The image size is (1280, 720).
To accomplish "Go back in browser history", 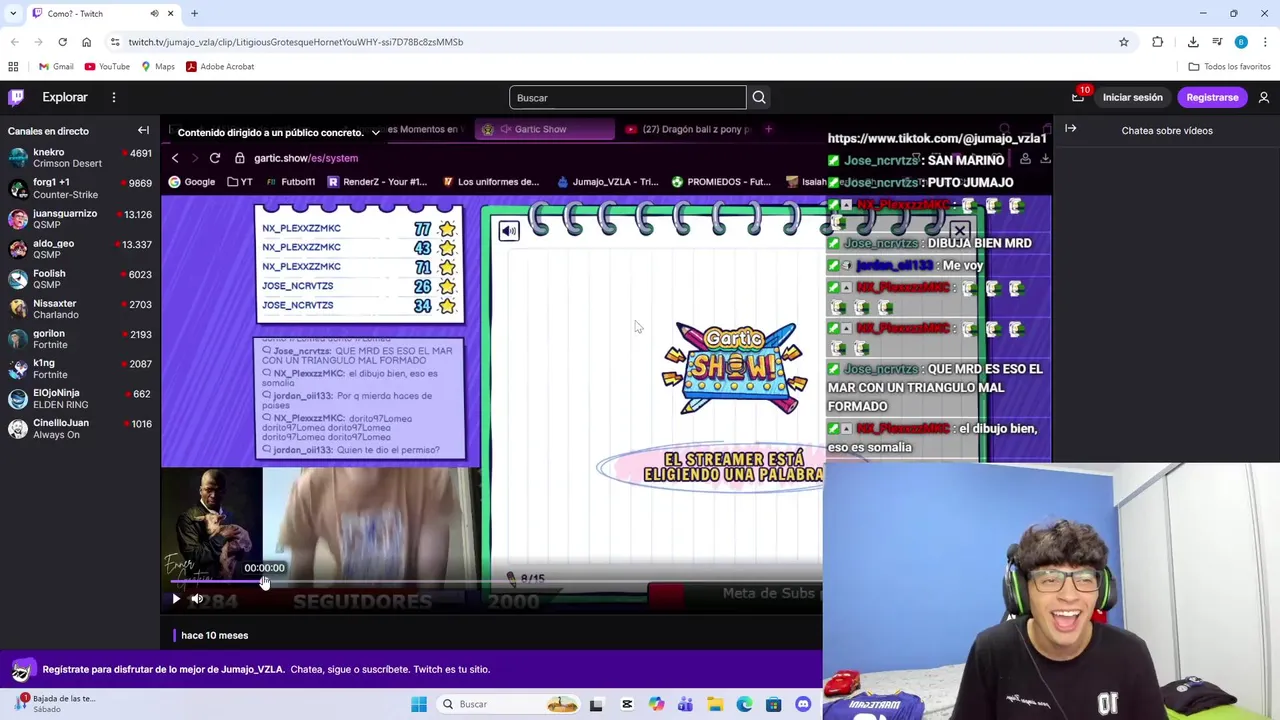I will coord(14,42).
